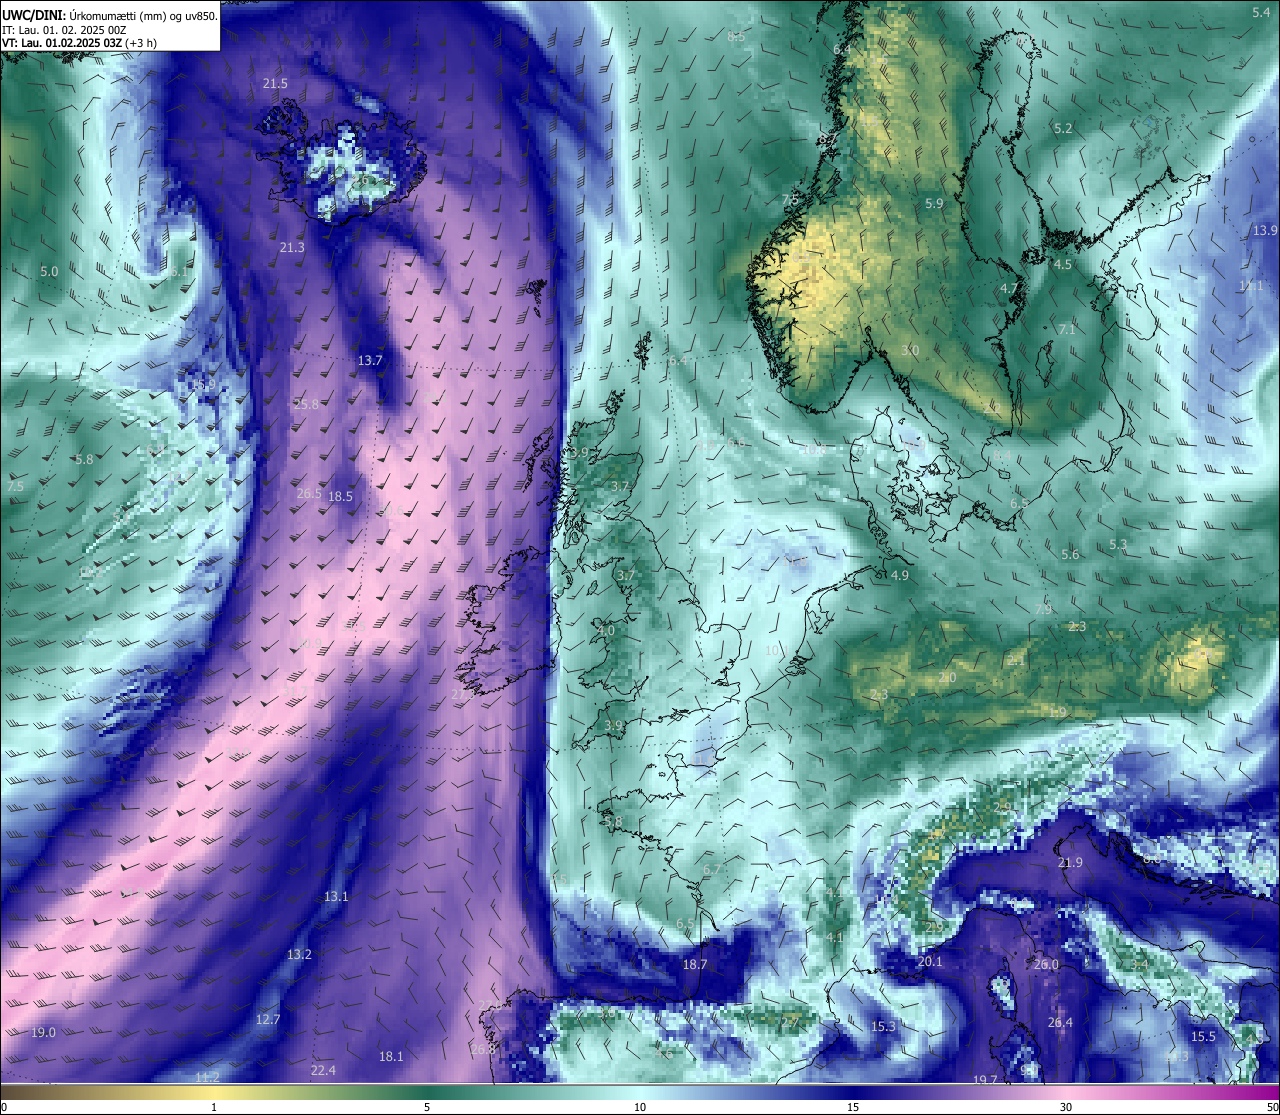This screenshot has height=1115, width=1280.
Task: Click the 25.8 value label
Action: [306, 404]
